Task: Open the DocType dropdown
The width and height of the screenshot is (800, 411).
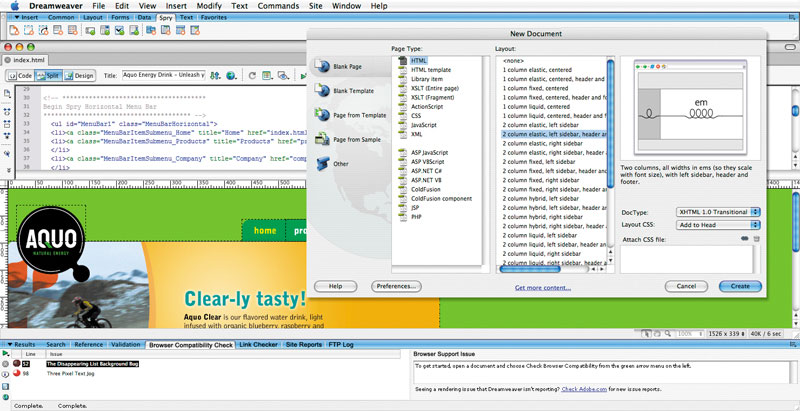Action: tap(716, 212)
